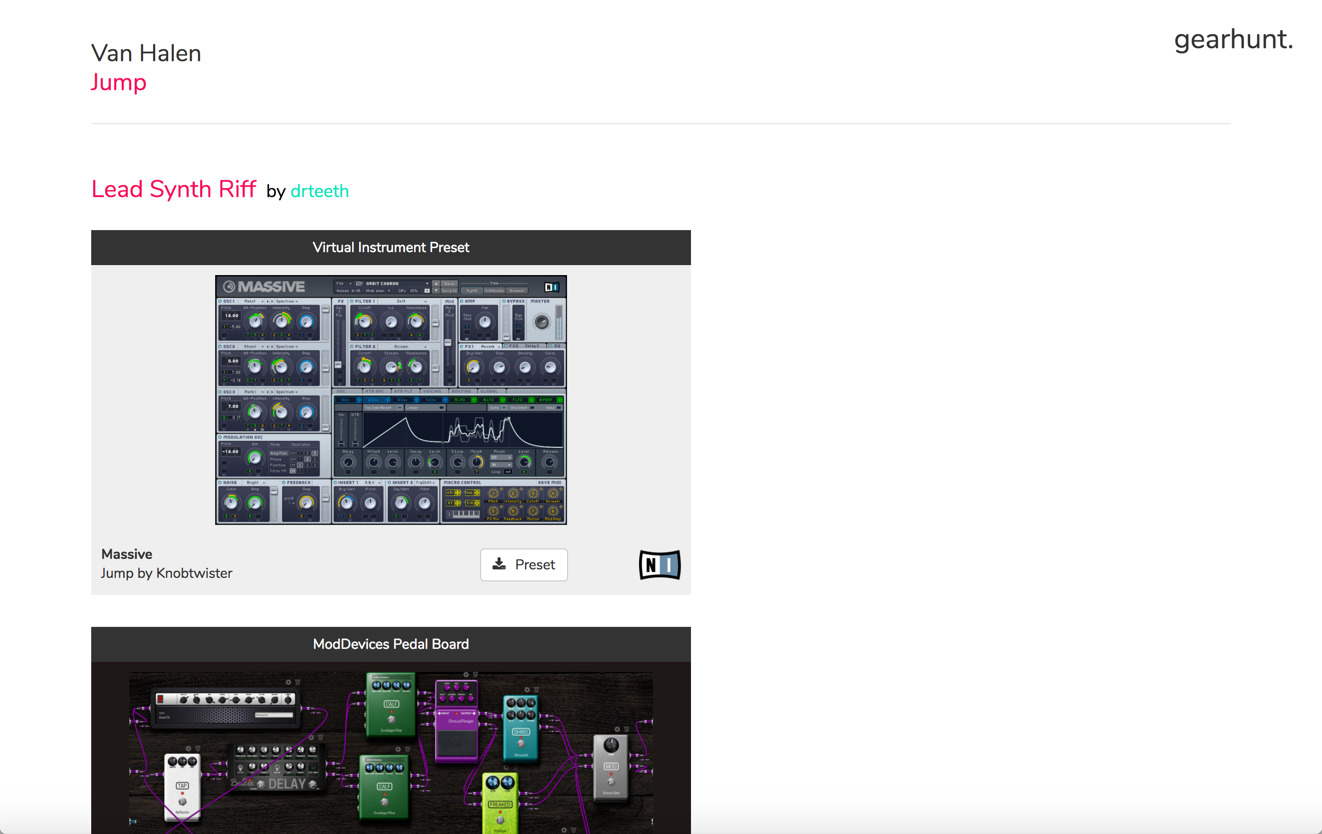Click the ModDevices Pedal Board header
Screen dimensions: 1322x834
click(x=391, y=644)
